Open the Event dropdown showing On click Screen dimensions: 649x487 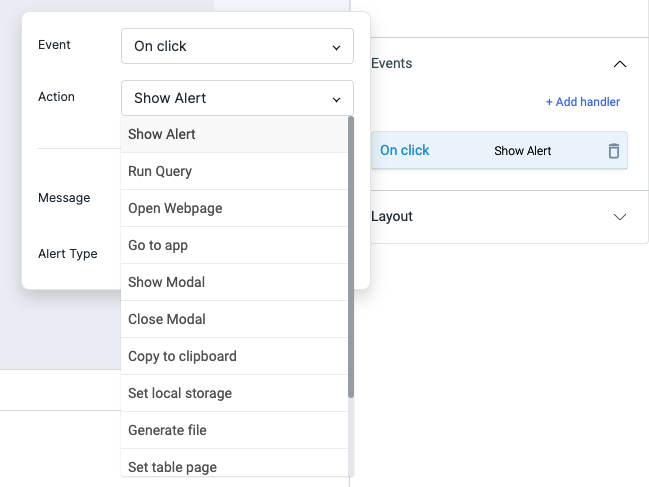[237, 46]
